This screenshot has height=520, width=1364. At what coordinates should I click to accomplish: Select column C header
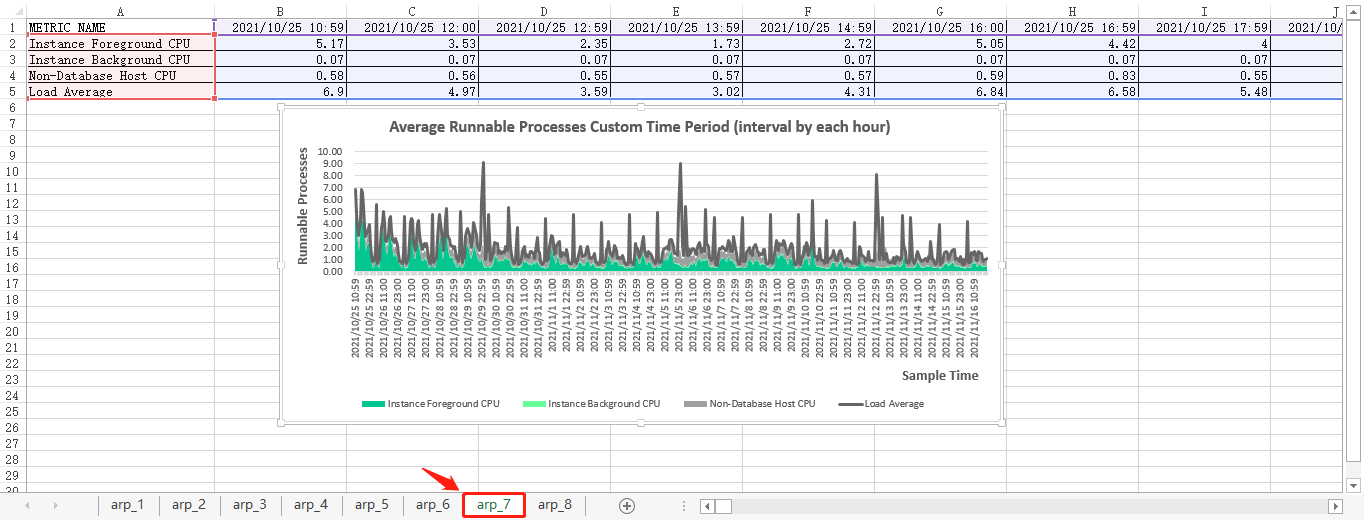(x=412, y=11)
